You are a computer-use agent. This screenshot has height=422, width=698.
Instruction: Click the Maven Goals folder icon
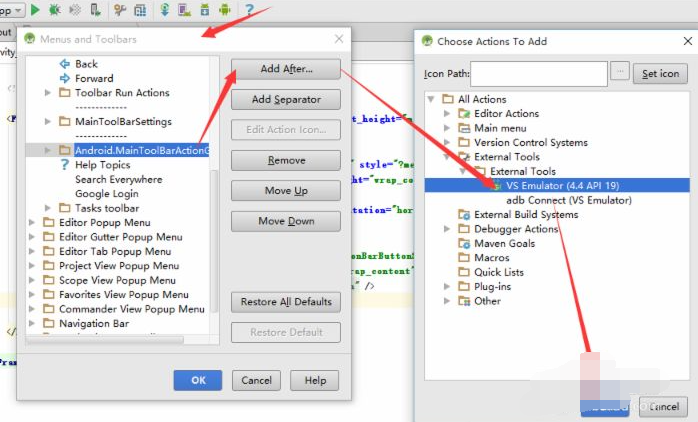point(464,243)
